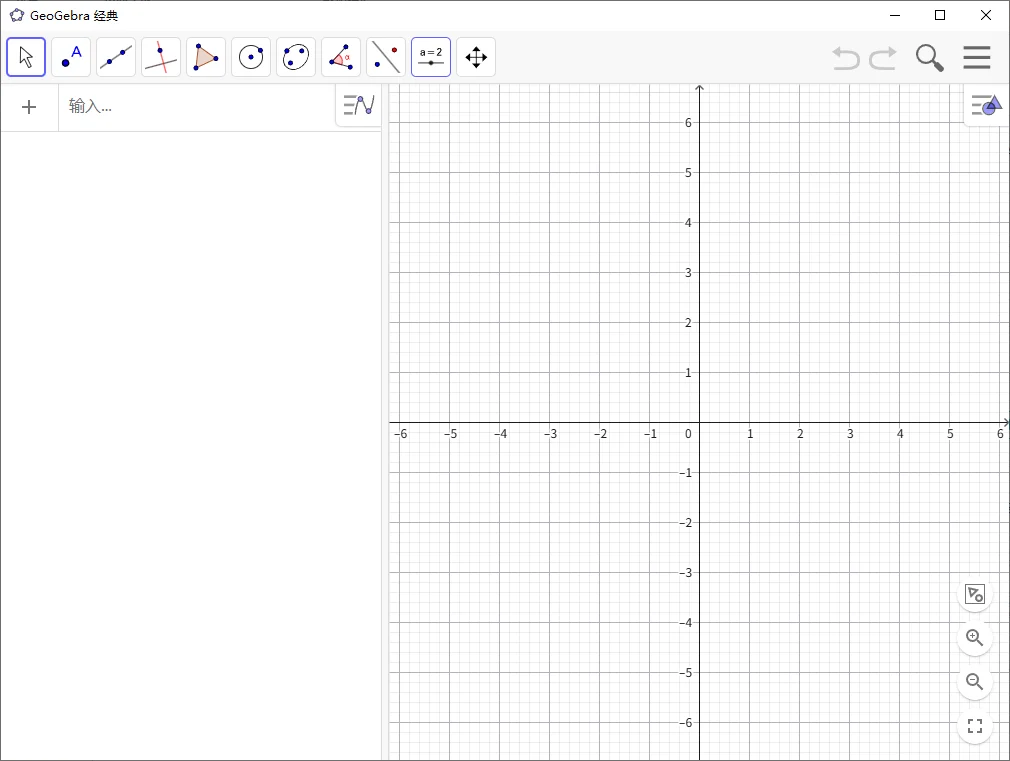The height and width of the screenshot is (761, 1010).
Task: Minimize the GeoGebra window
Action: coord(895,15)
